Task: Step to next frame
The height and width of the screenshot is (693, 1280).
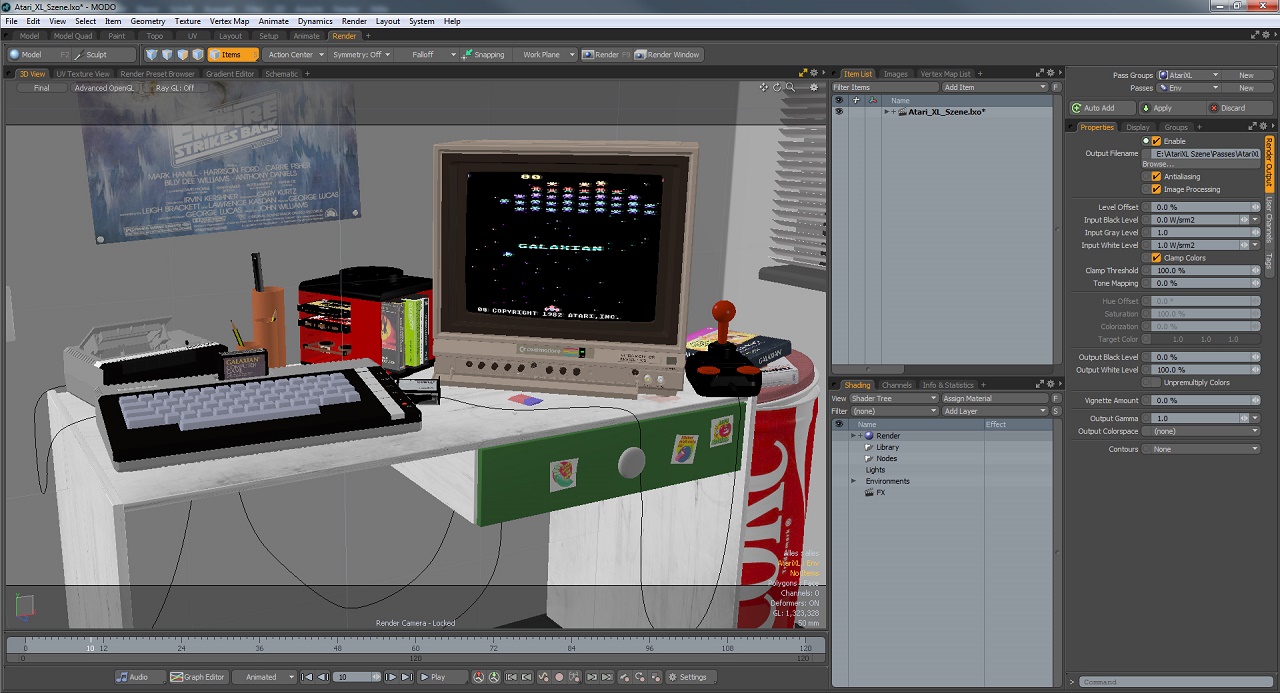Action: [391, 677]
